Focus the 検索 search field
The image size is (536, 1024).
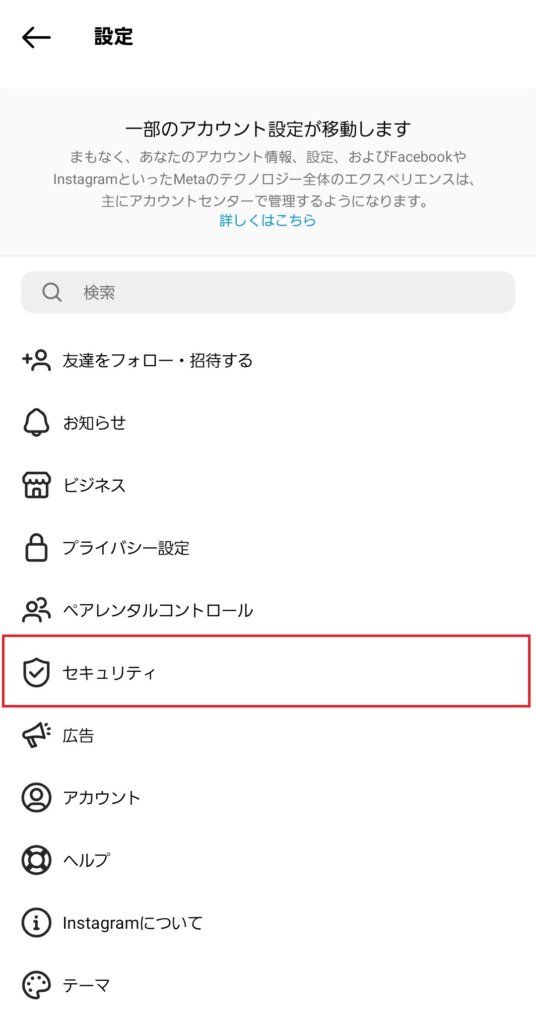pyautogui.click(x=268, y=292)
